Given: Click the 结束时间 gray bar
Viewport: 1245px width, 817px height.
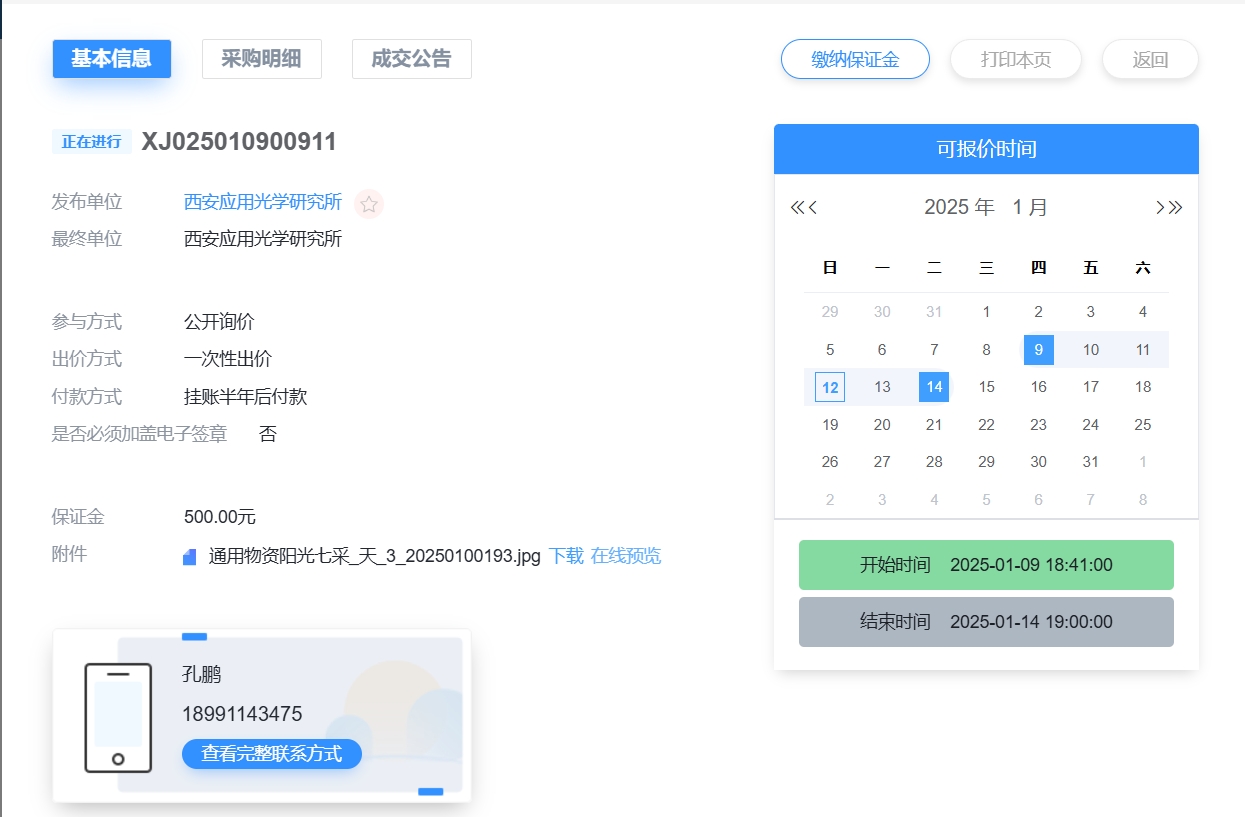Looking at the screenshot, I should (x=986, y=621).
